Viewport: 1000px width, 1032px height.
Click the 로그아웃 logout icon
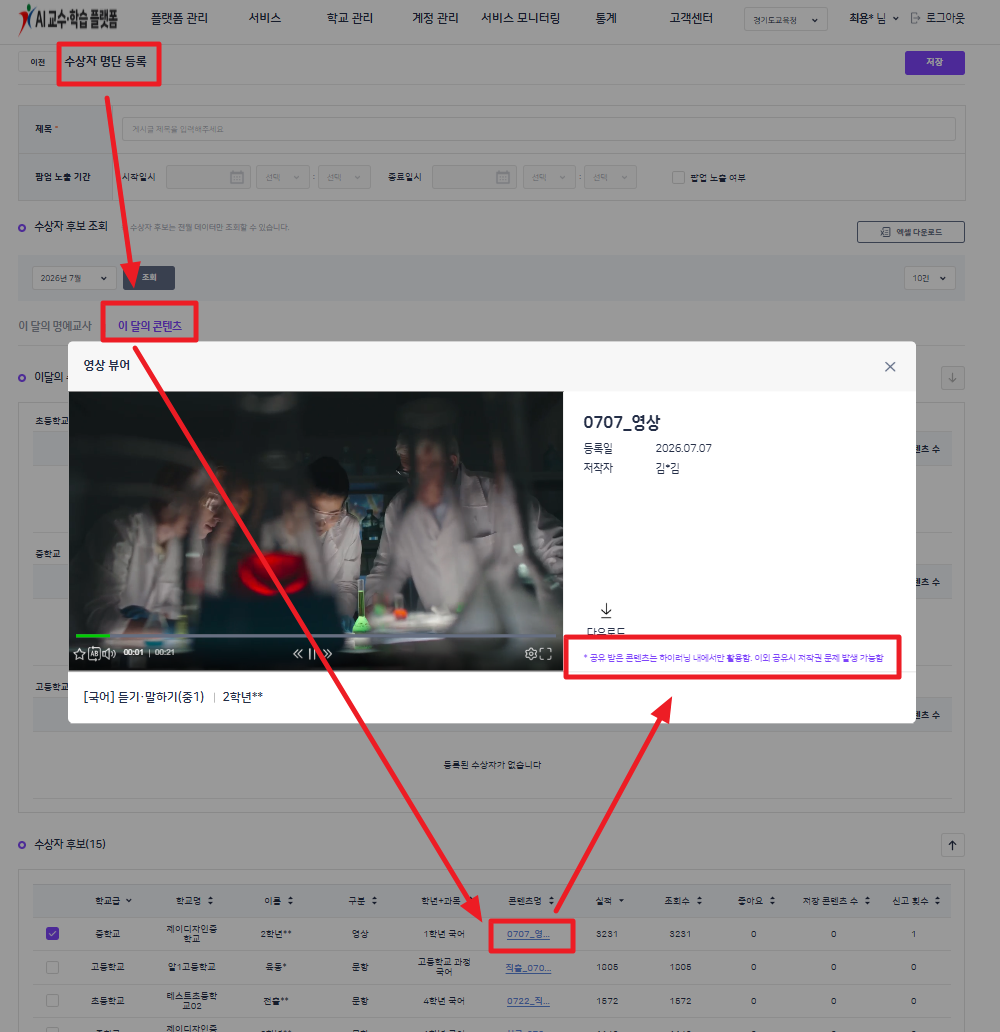(915, 18)
